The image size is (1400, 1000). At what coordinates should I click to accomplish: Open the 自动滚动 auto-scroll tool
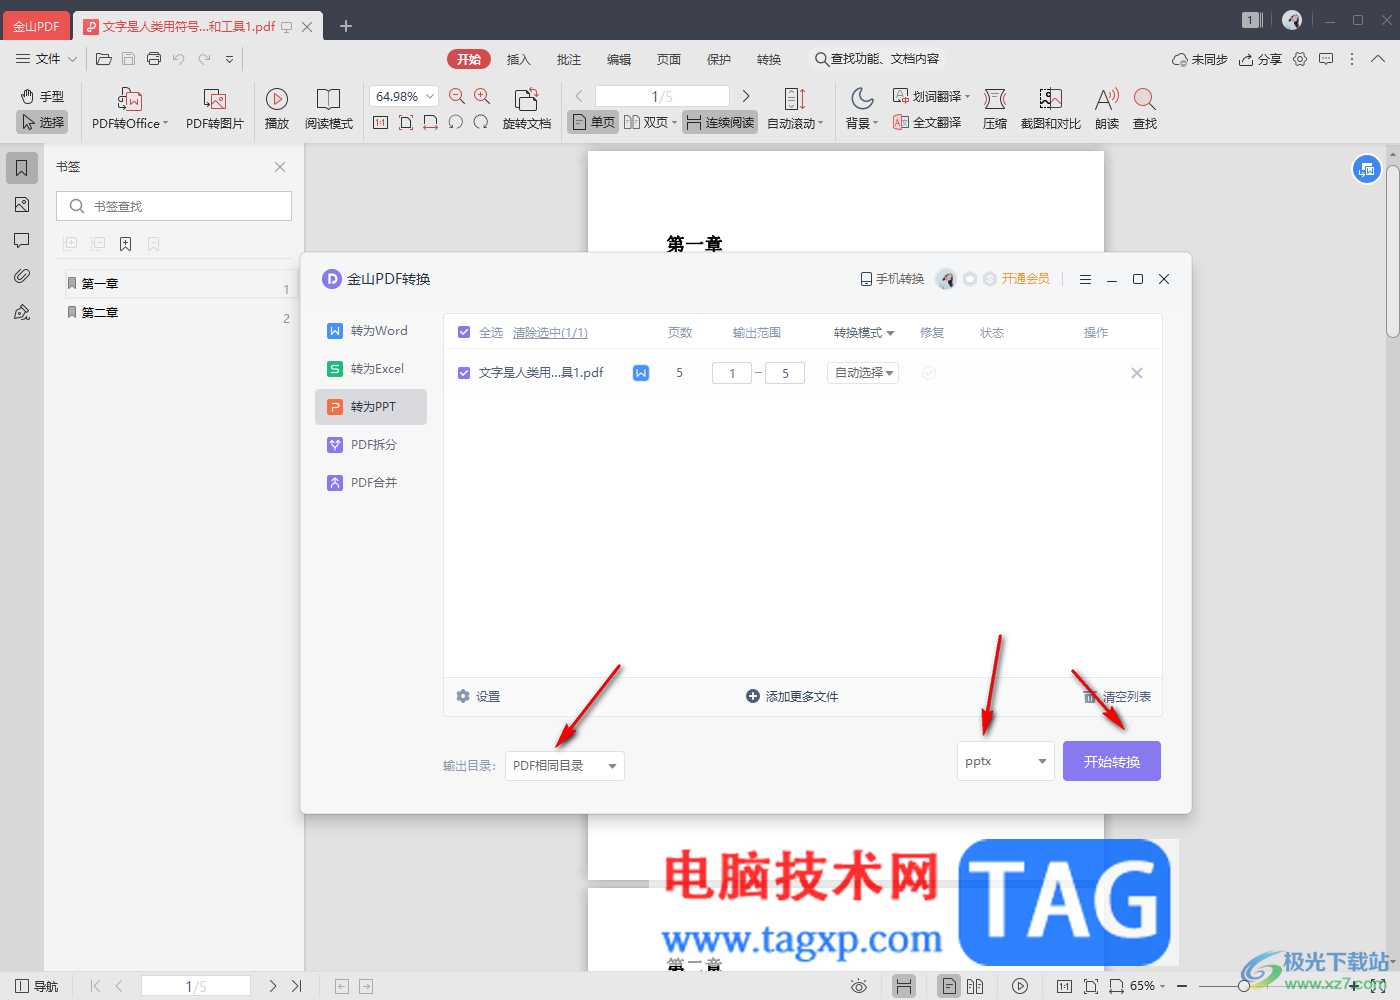tap(795, 108)
